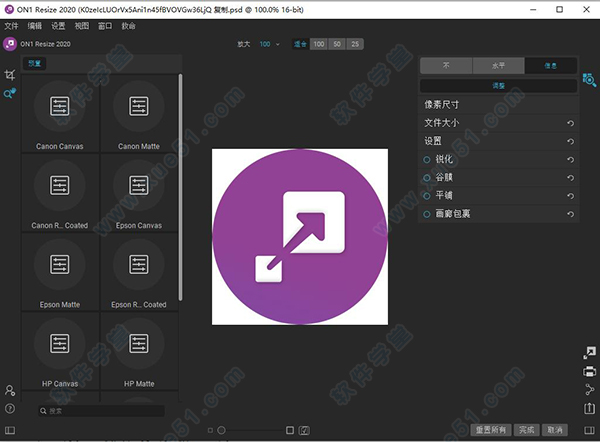
Task: Click the Resize module icon on the right
Action: coord(589,352)
